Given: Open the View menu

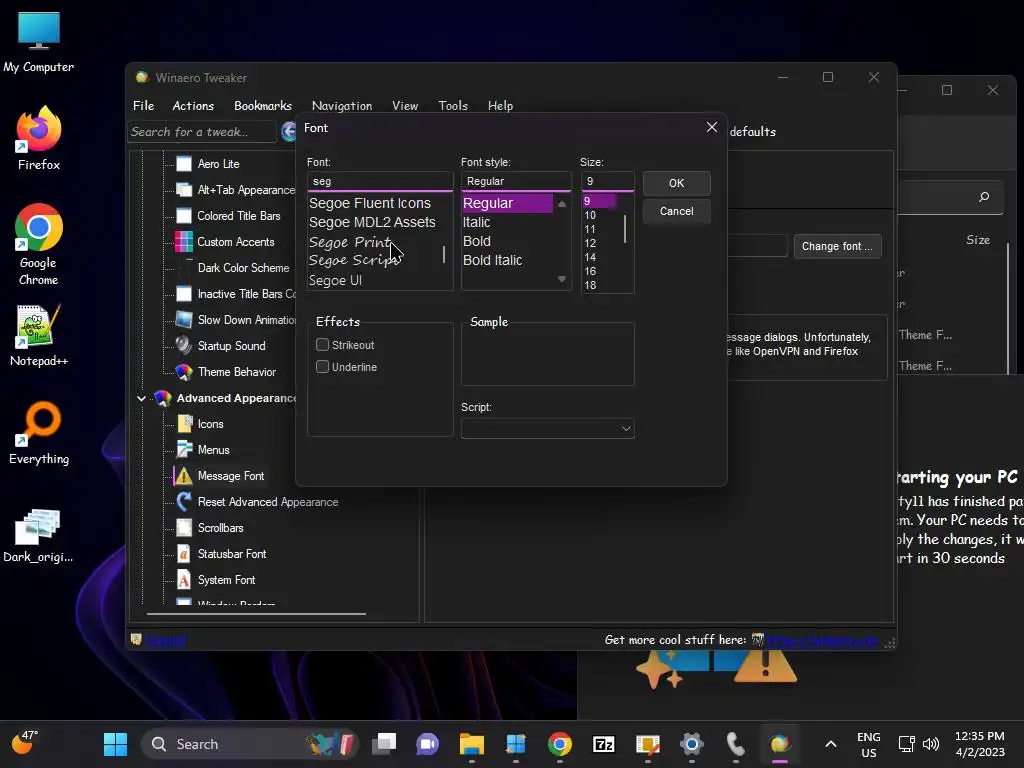Looking at the screenshot, I should click(405, 106).
